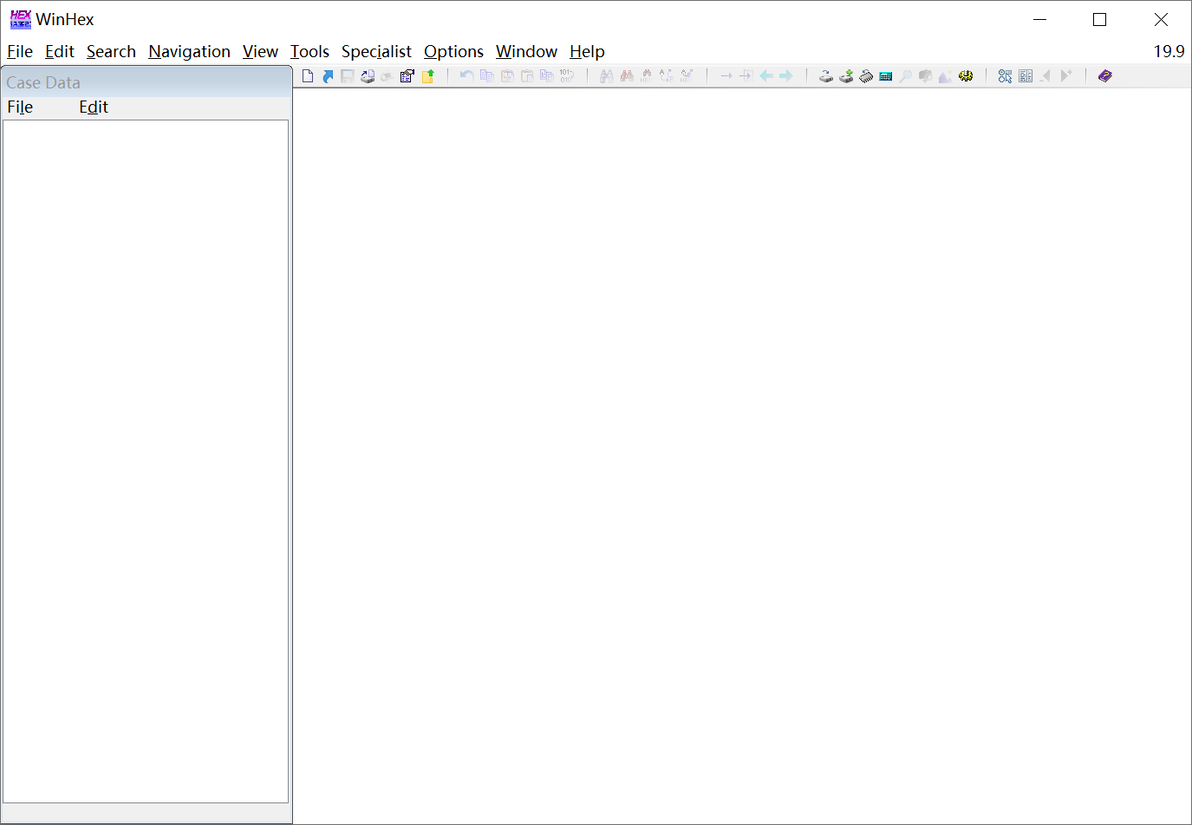Click the 19.9 version number
This screenshot has width=1192, height=825.
click(1169, 52)
